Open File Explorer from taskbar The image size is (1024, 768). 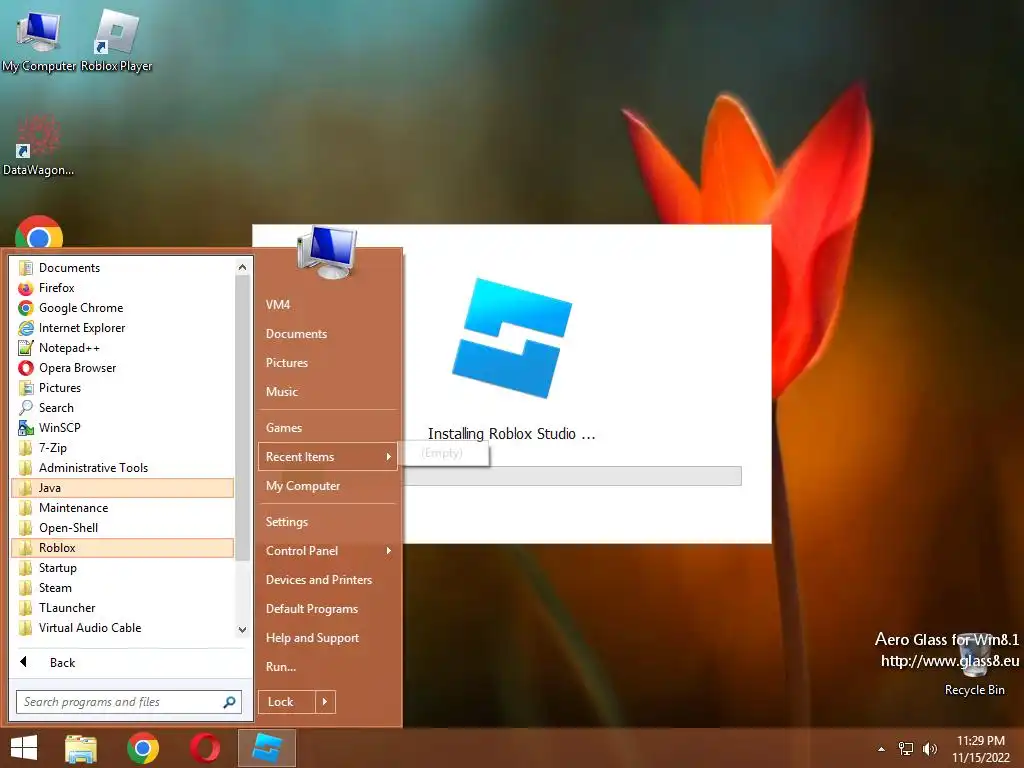pyautogui.click(x=81, y=748)
